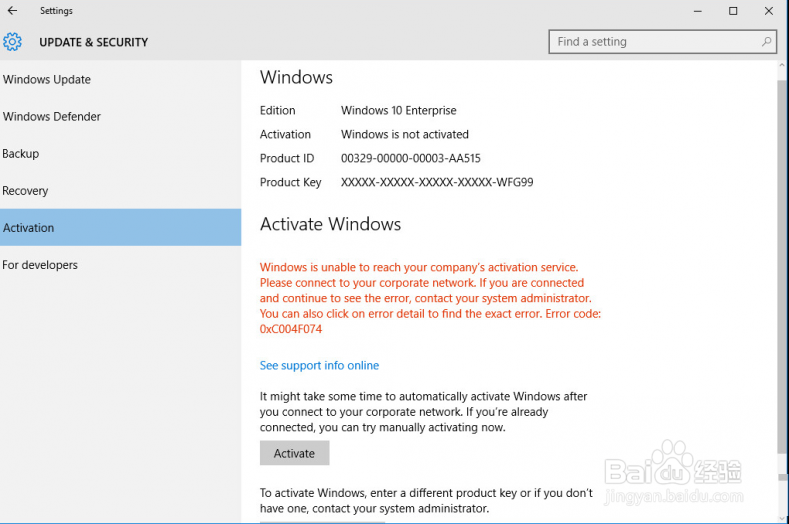Click the scrollbar up arrow
789x524 pixels.
[782, 65]
